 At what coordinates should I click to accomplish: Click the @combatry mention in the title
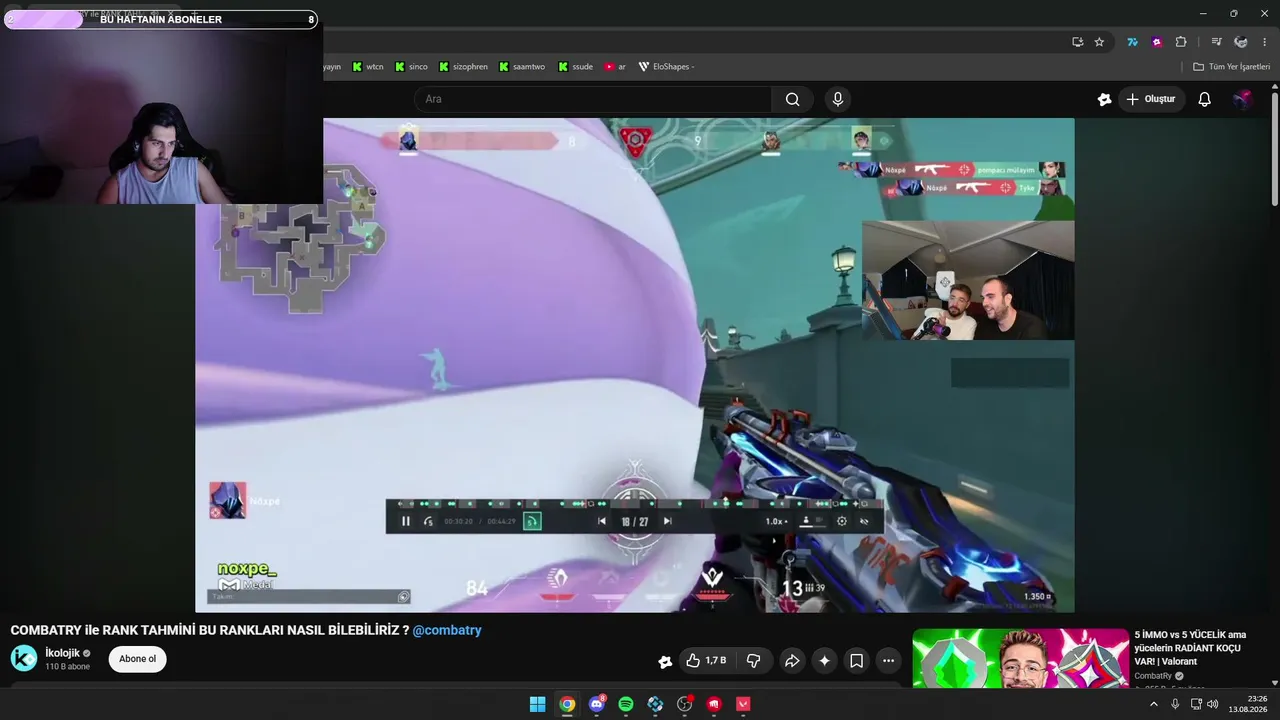click(447, 630)
